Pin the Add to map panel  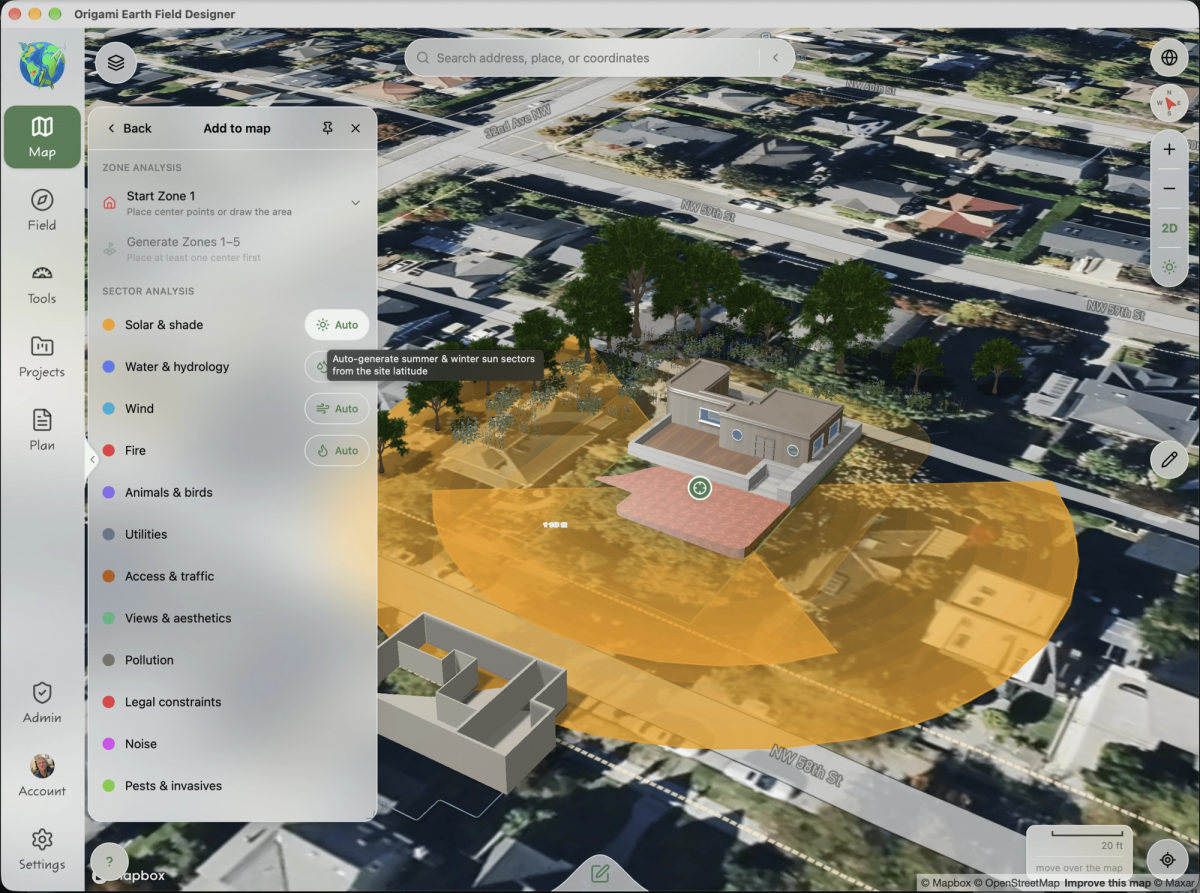(x=328, y=128)
